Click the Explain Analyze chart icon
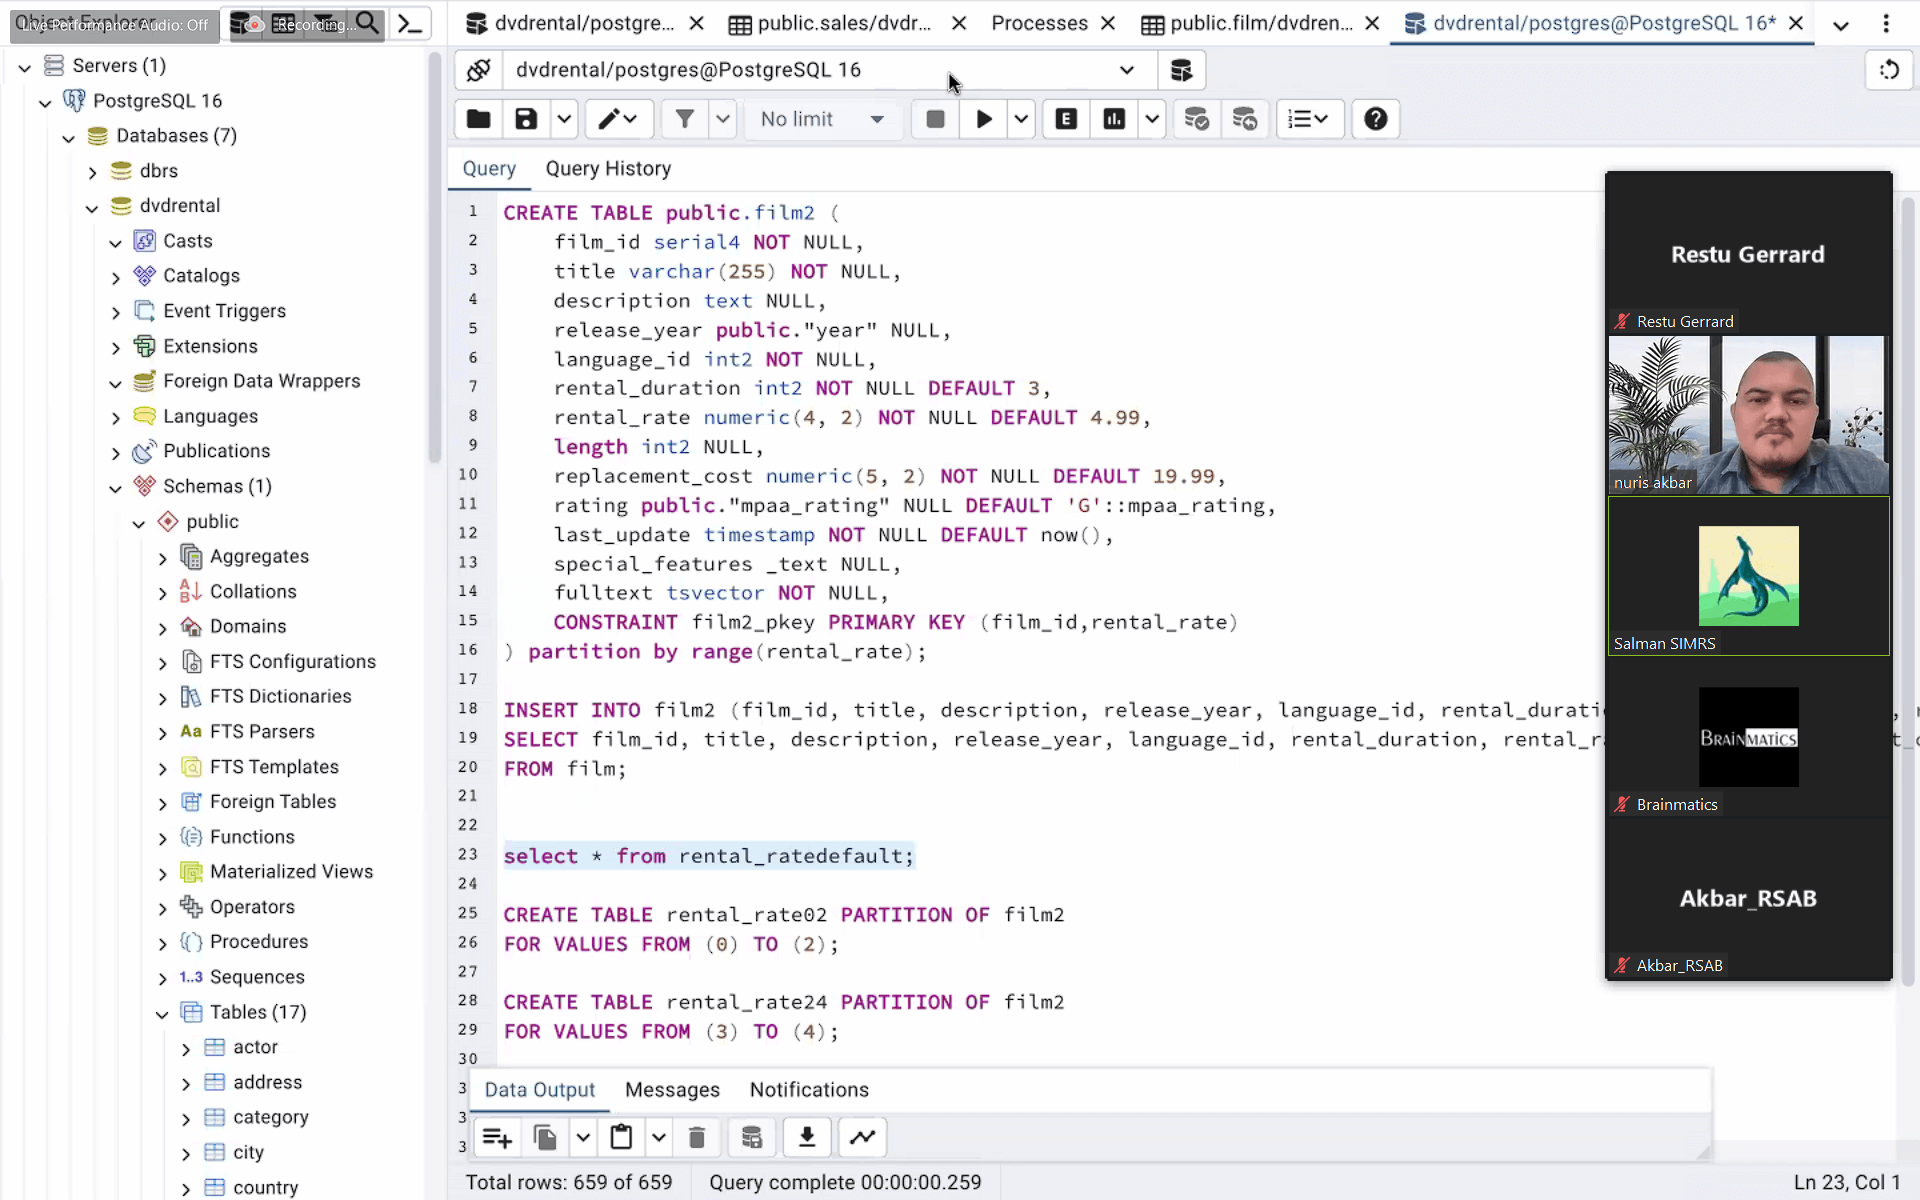 1114,119
